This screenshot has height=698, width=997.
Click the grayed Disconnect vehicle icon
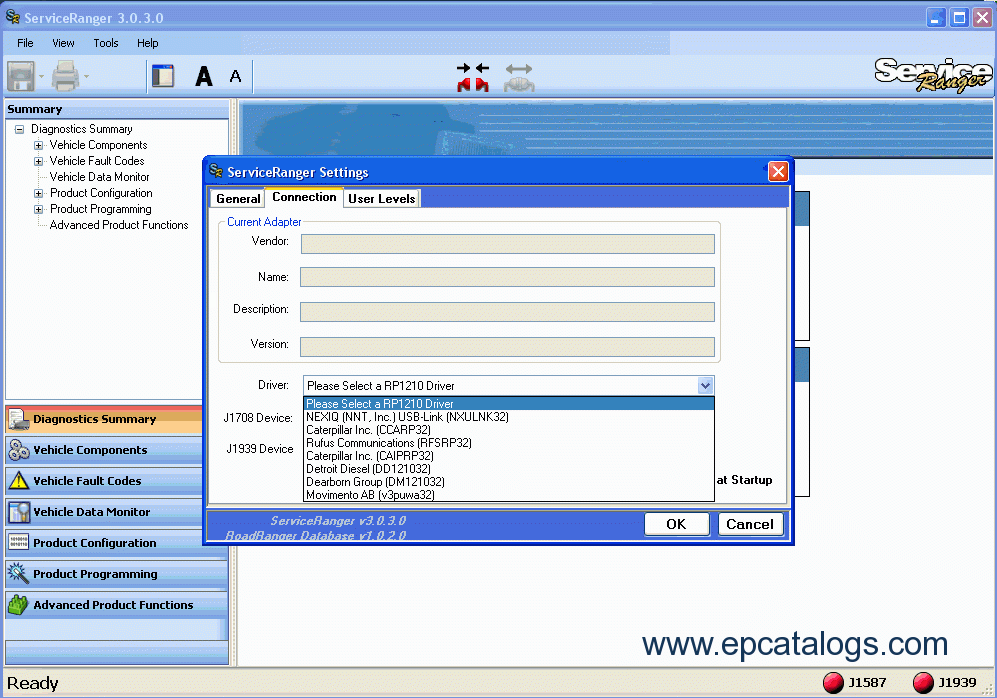[x=519, y=77]
